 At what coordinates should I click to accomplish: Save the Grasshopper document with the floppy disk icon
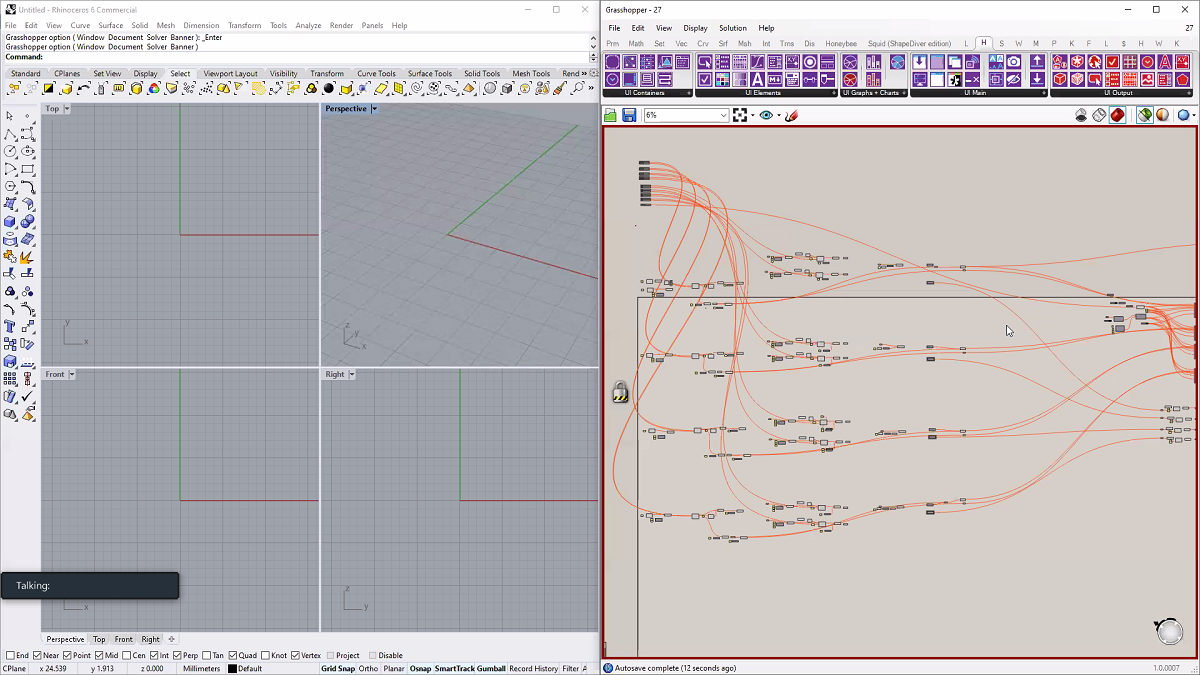[x=629, y=116]
